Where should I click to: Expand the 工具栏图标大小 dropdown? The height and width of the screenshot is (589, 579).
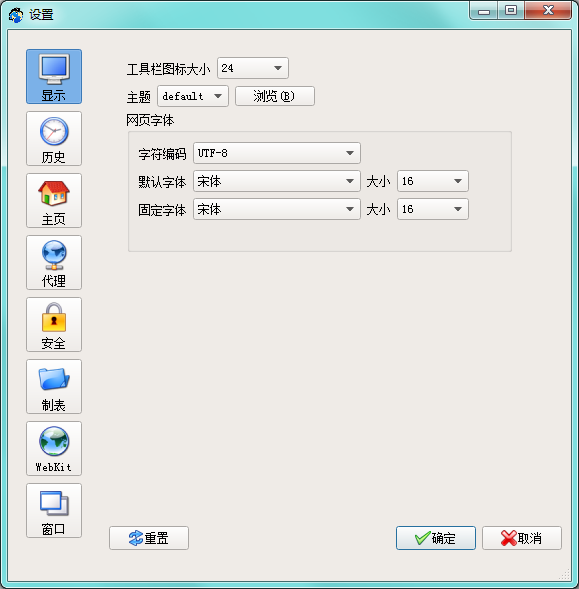253,68
